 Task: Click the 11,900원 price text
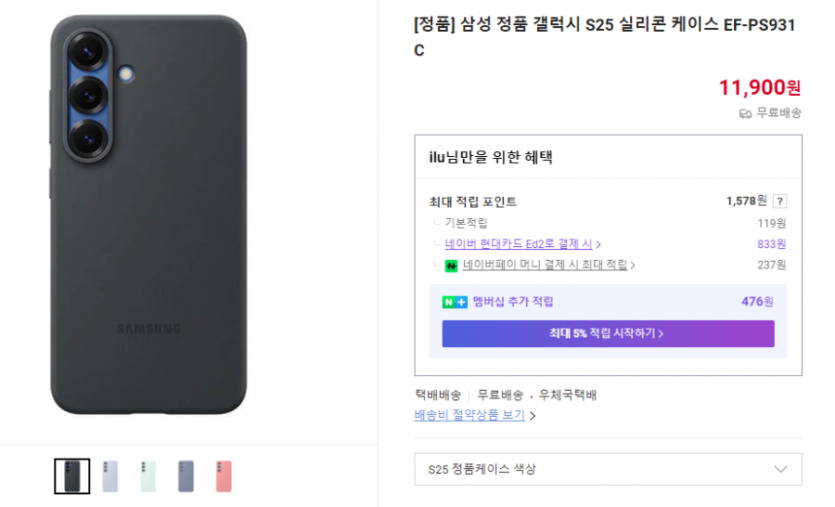point(760,88)
